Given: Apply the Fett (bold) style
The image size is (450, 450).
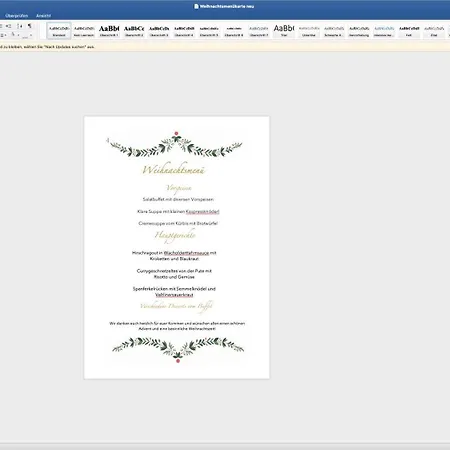Looking at the screenshot, I should coord(409,31).
